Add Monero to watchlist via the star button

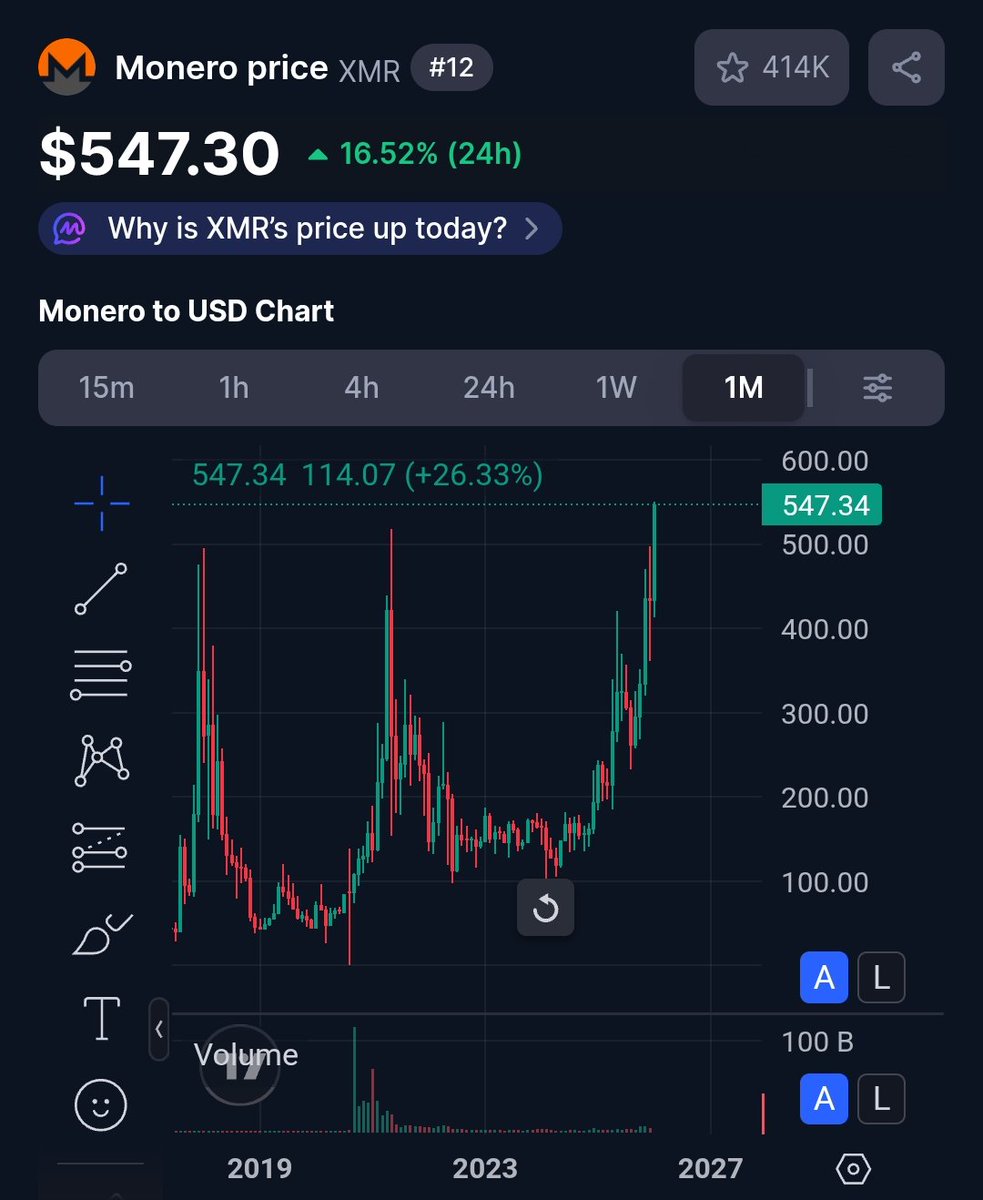coord(771,67)
